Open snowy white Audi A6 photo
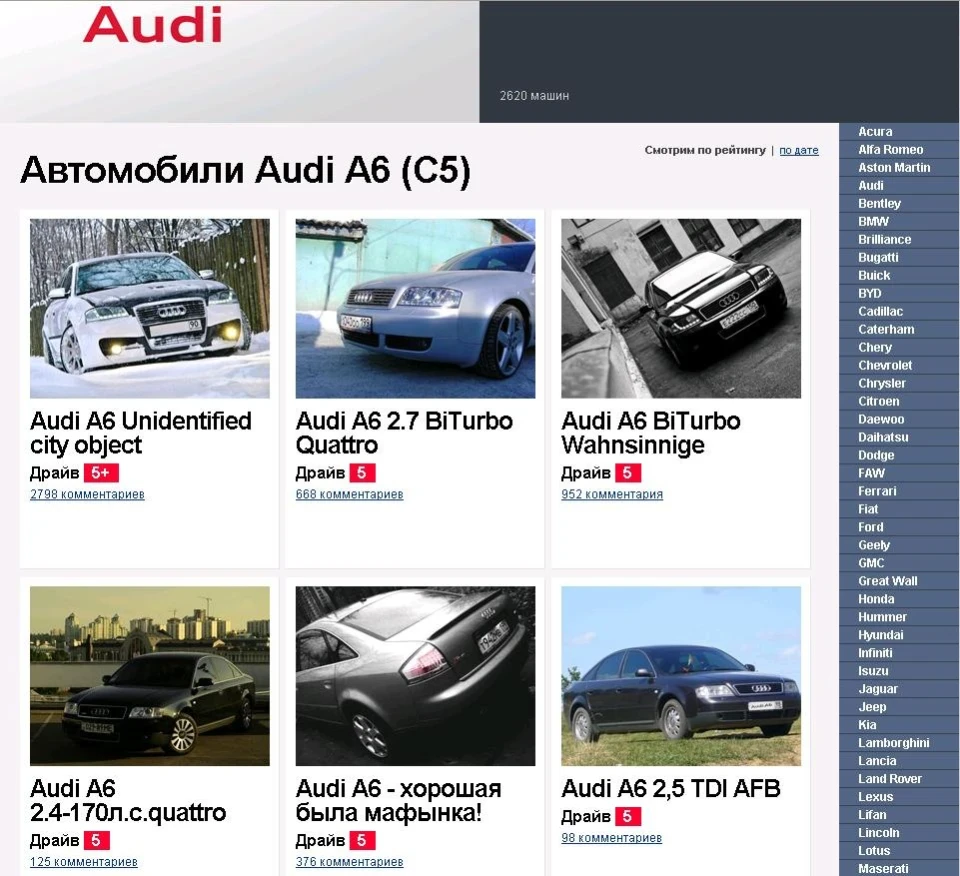 coord(149,309)
